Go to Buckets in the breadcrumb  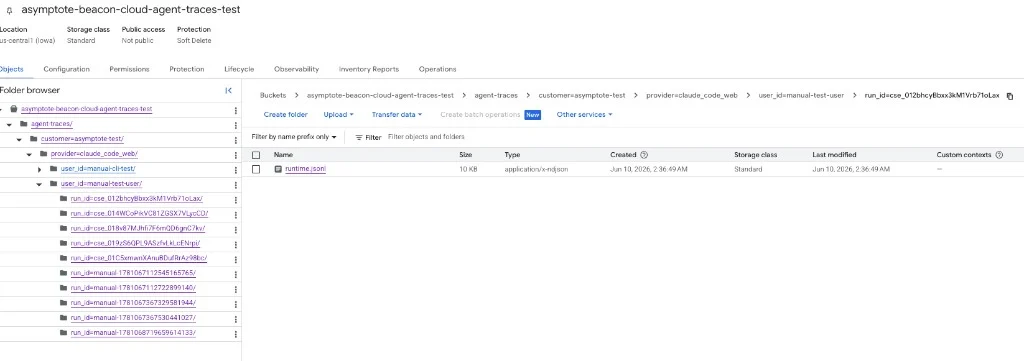tap(273, 95)
